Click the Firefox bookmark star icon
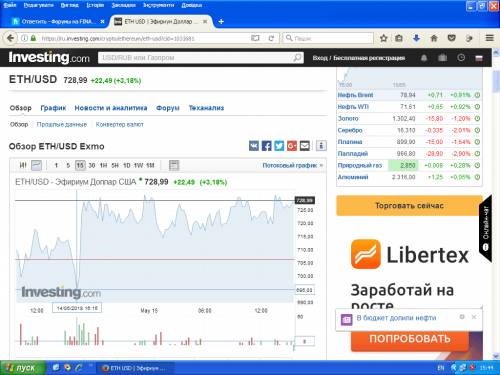This screenshot has width=500, height=375. [x=384, y=38]
